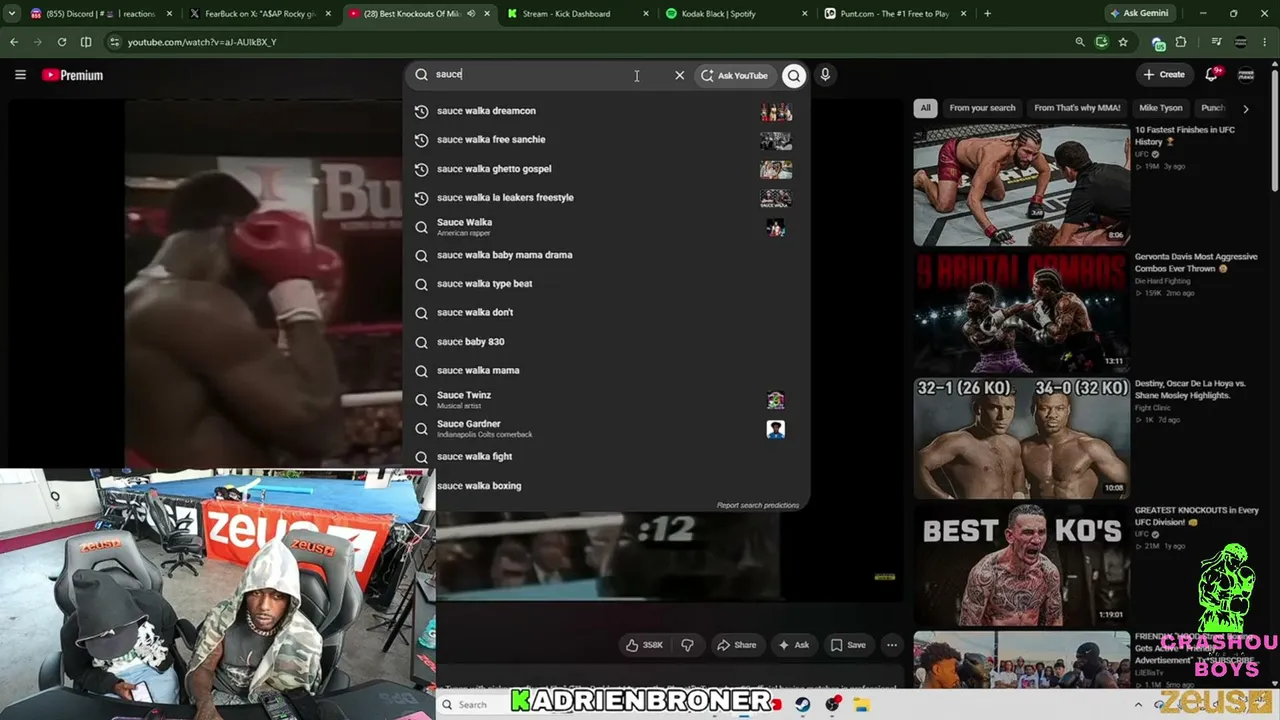This screenshot has width=1280, height=720.
Task: Choose the Sauce Twinz musical artist suggestion
Action: tap(606, 400)
